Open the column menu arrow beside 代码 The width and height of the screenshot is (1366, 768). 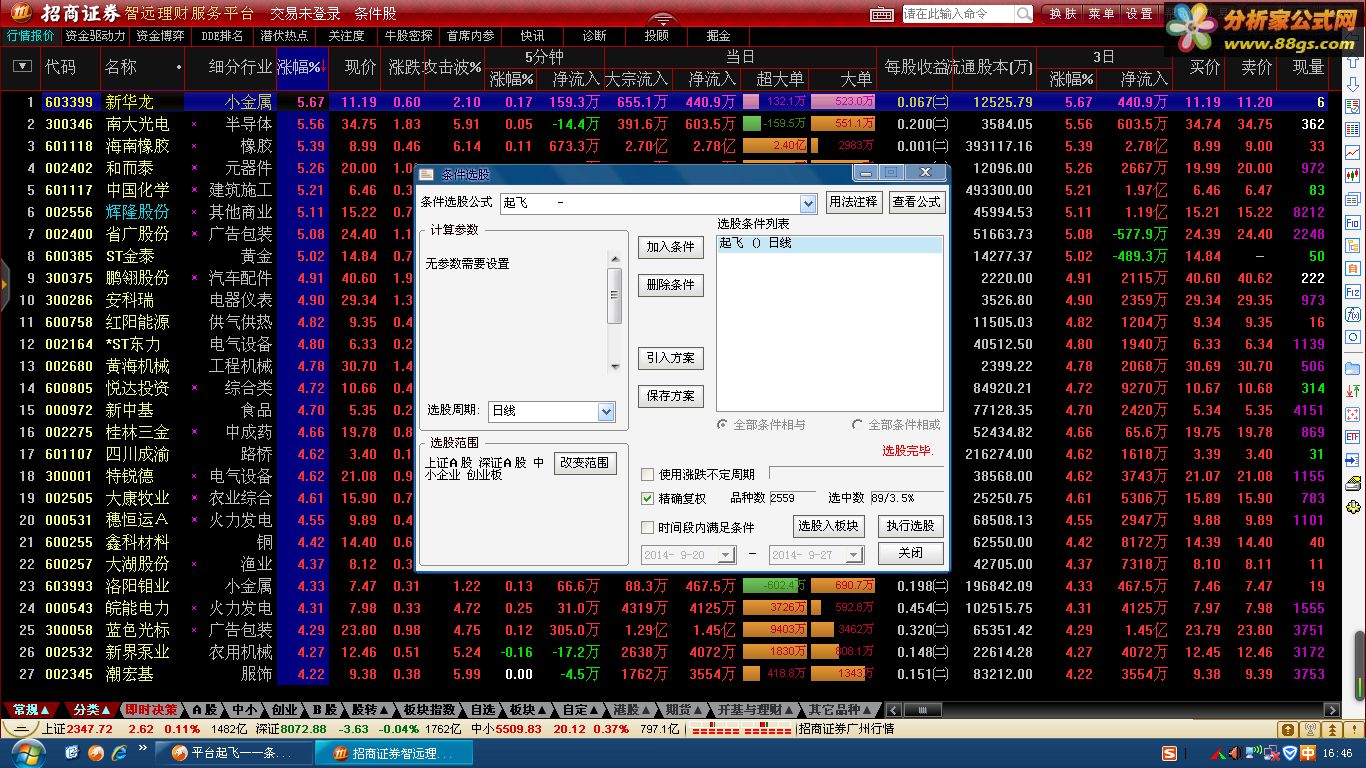[x=22, y=67]
